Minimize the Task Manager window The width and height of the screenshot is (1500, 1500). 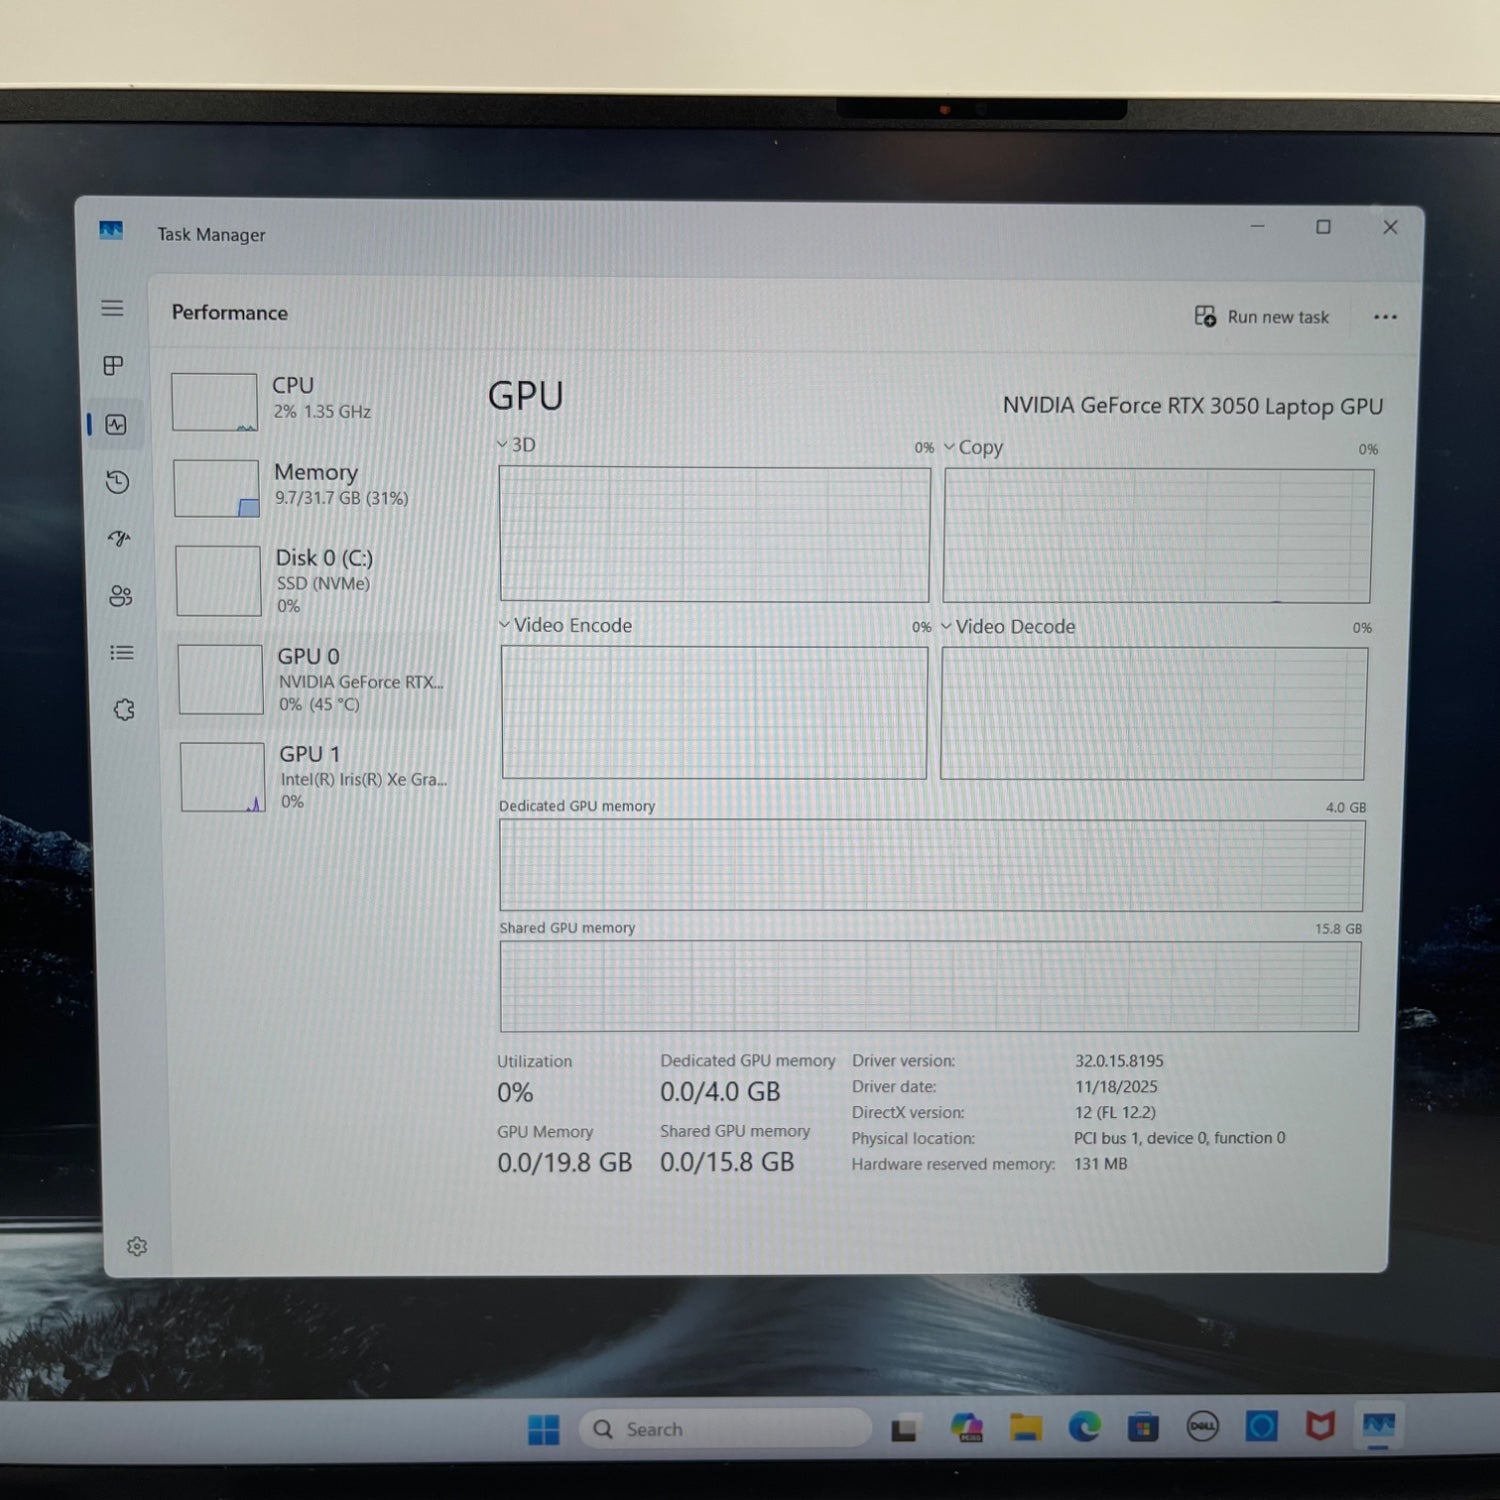coord(1258,227)
